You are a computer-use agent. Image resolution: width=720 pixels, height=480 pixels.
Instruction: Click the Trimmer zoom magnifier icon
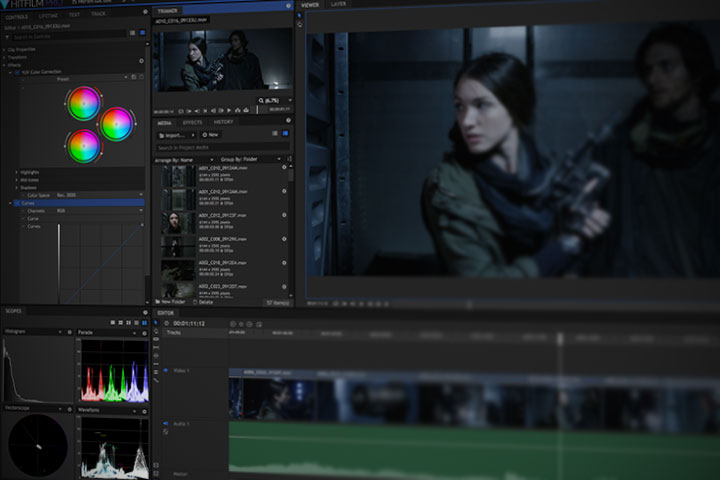[261, 101]
